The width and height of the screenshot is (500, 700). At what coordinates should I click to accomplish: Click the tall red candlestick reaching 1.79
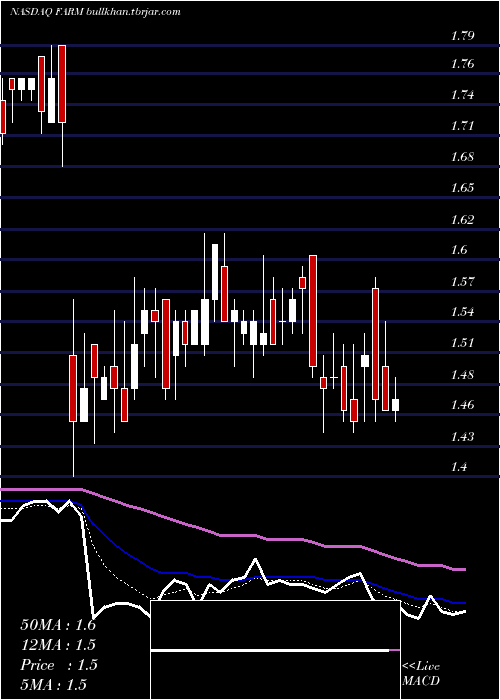tap(62, 84)
